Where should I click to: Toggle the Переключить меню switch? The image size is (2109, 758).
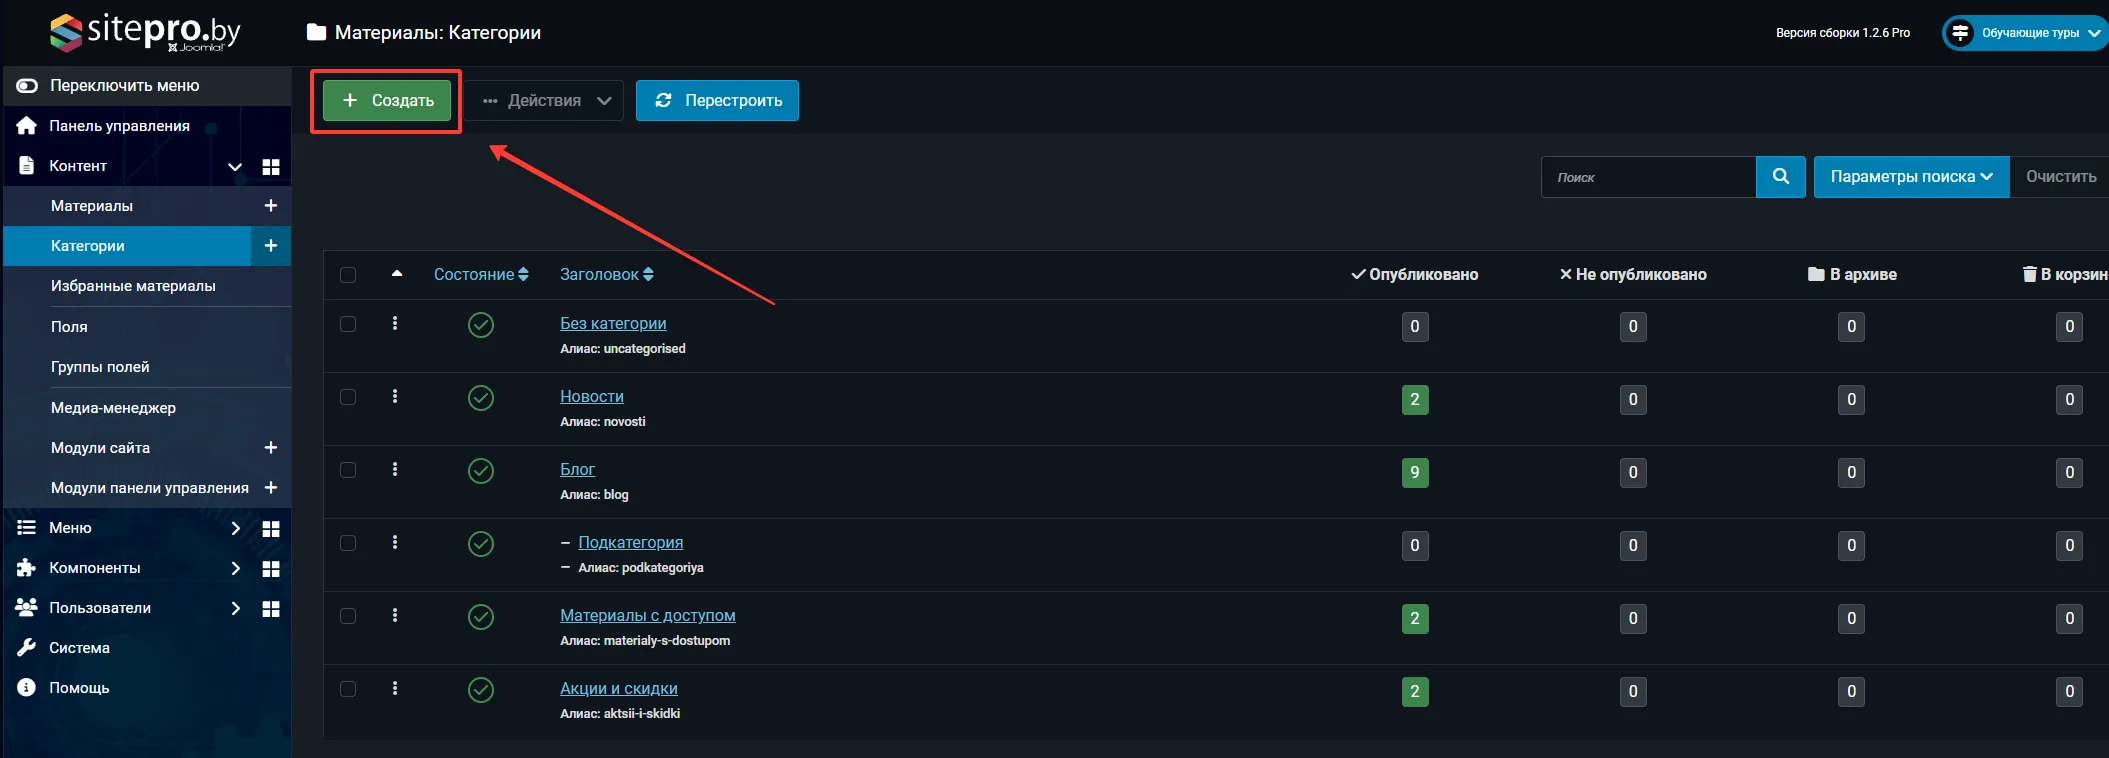pyautogui.click(x=27, y=86)
